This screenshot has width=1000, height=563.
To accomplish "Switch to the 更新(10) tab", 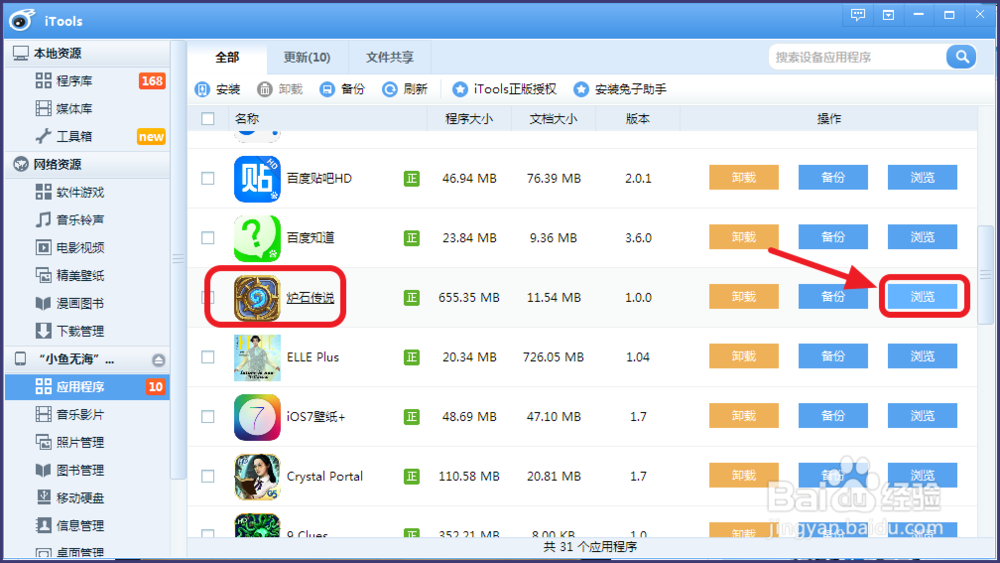I will pos(307,57).
